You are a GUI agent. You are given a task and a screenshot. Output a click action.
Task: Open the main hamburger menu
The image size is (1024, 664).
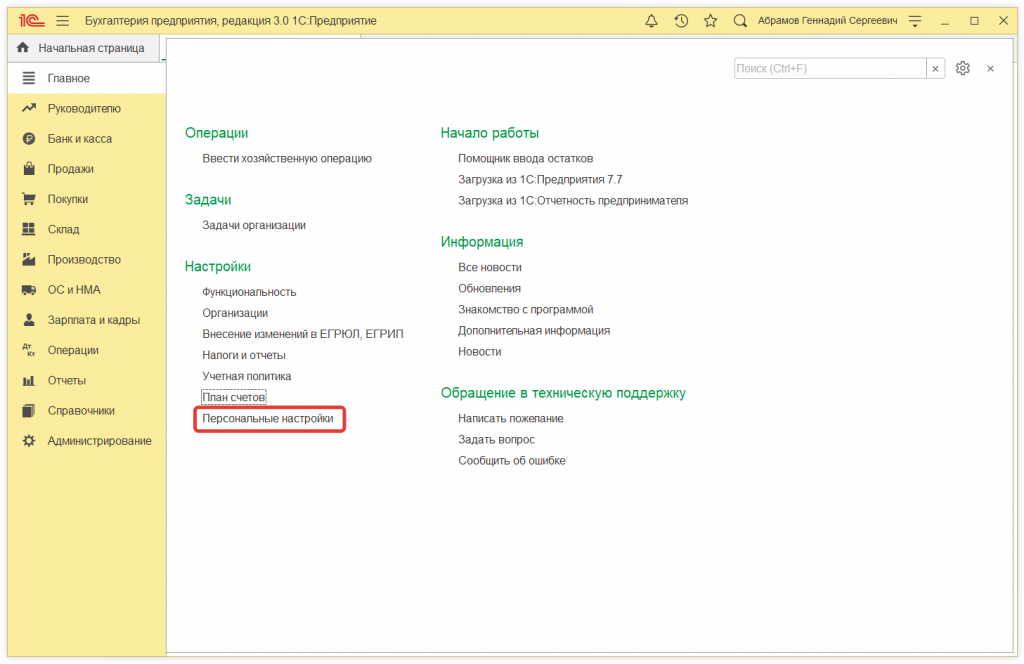coord(61,19)
